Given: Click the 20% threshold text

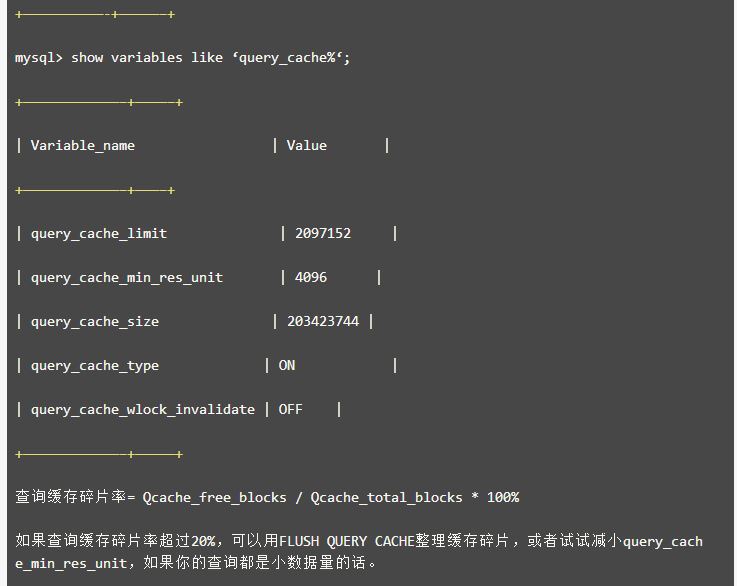Looking at the screenshot, I should 205,541.
